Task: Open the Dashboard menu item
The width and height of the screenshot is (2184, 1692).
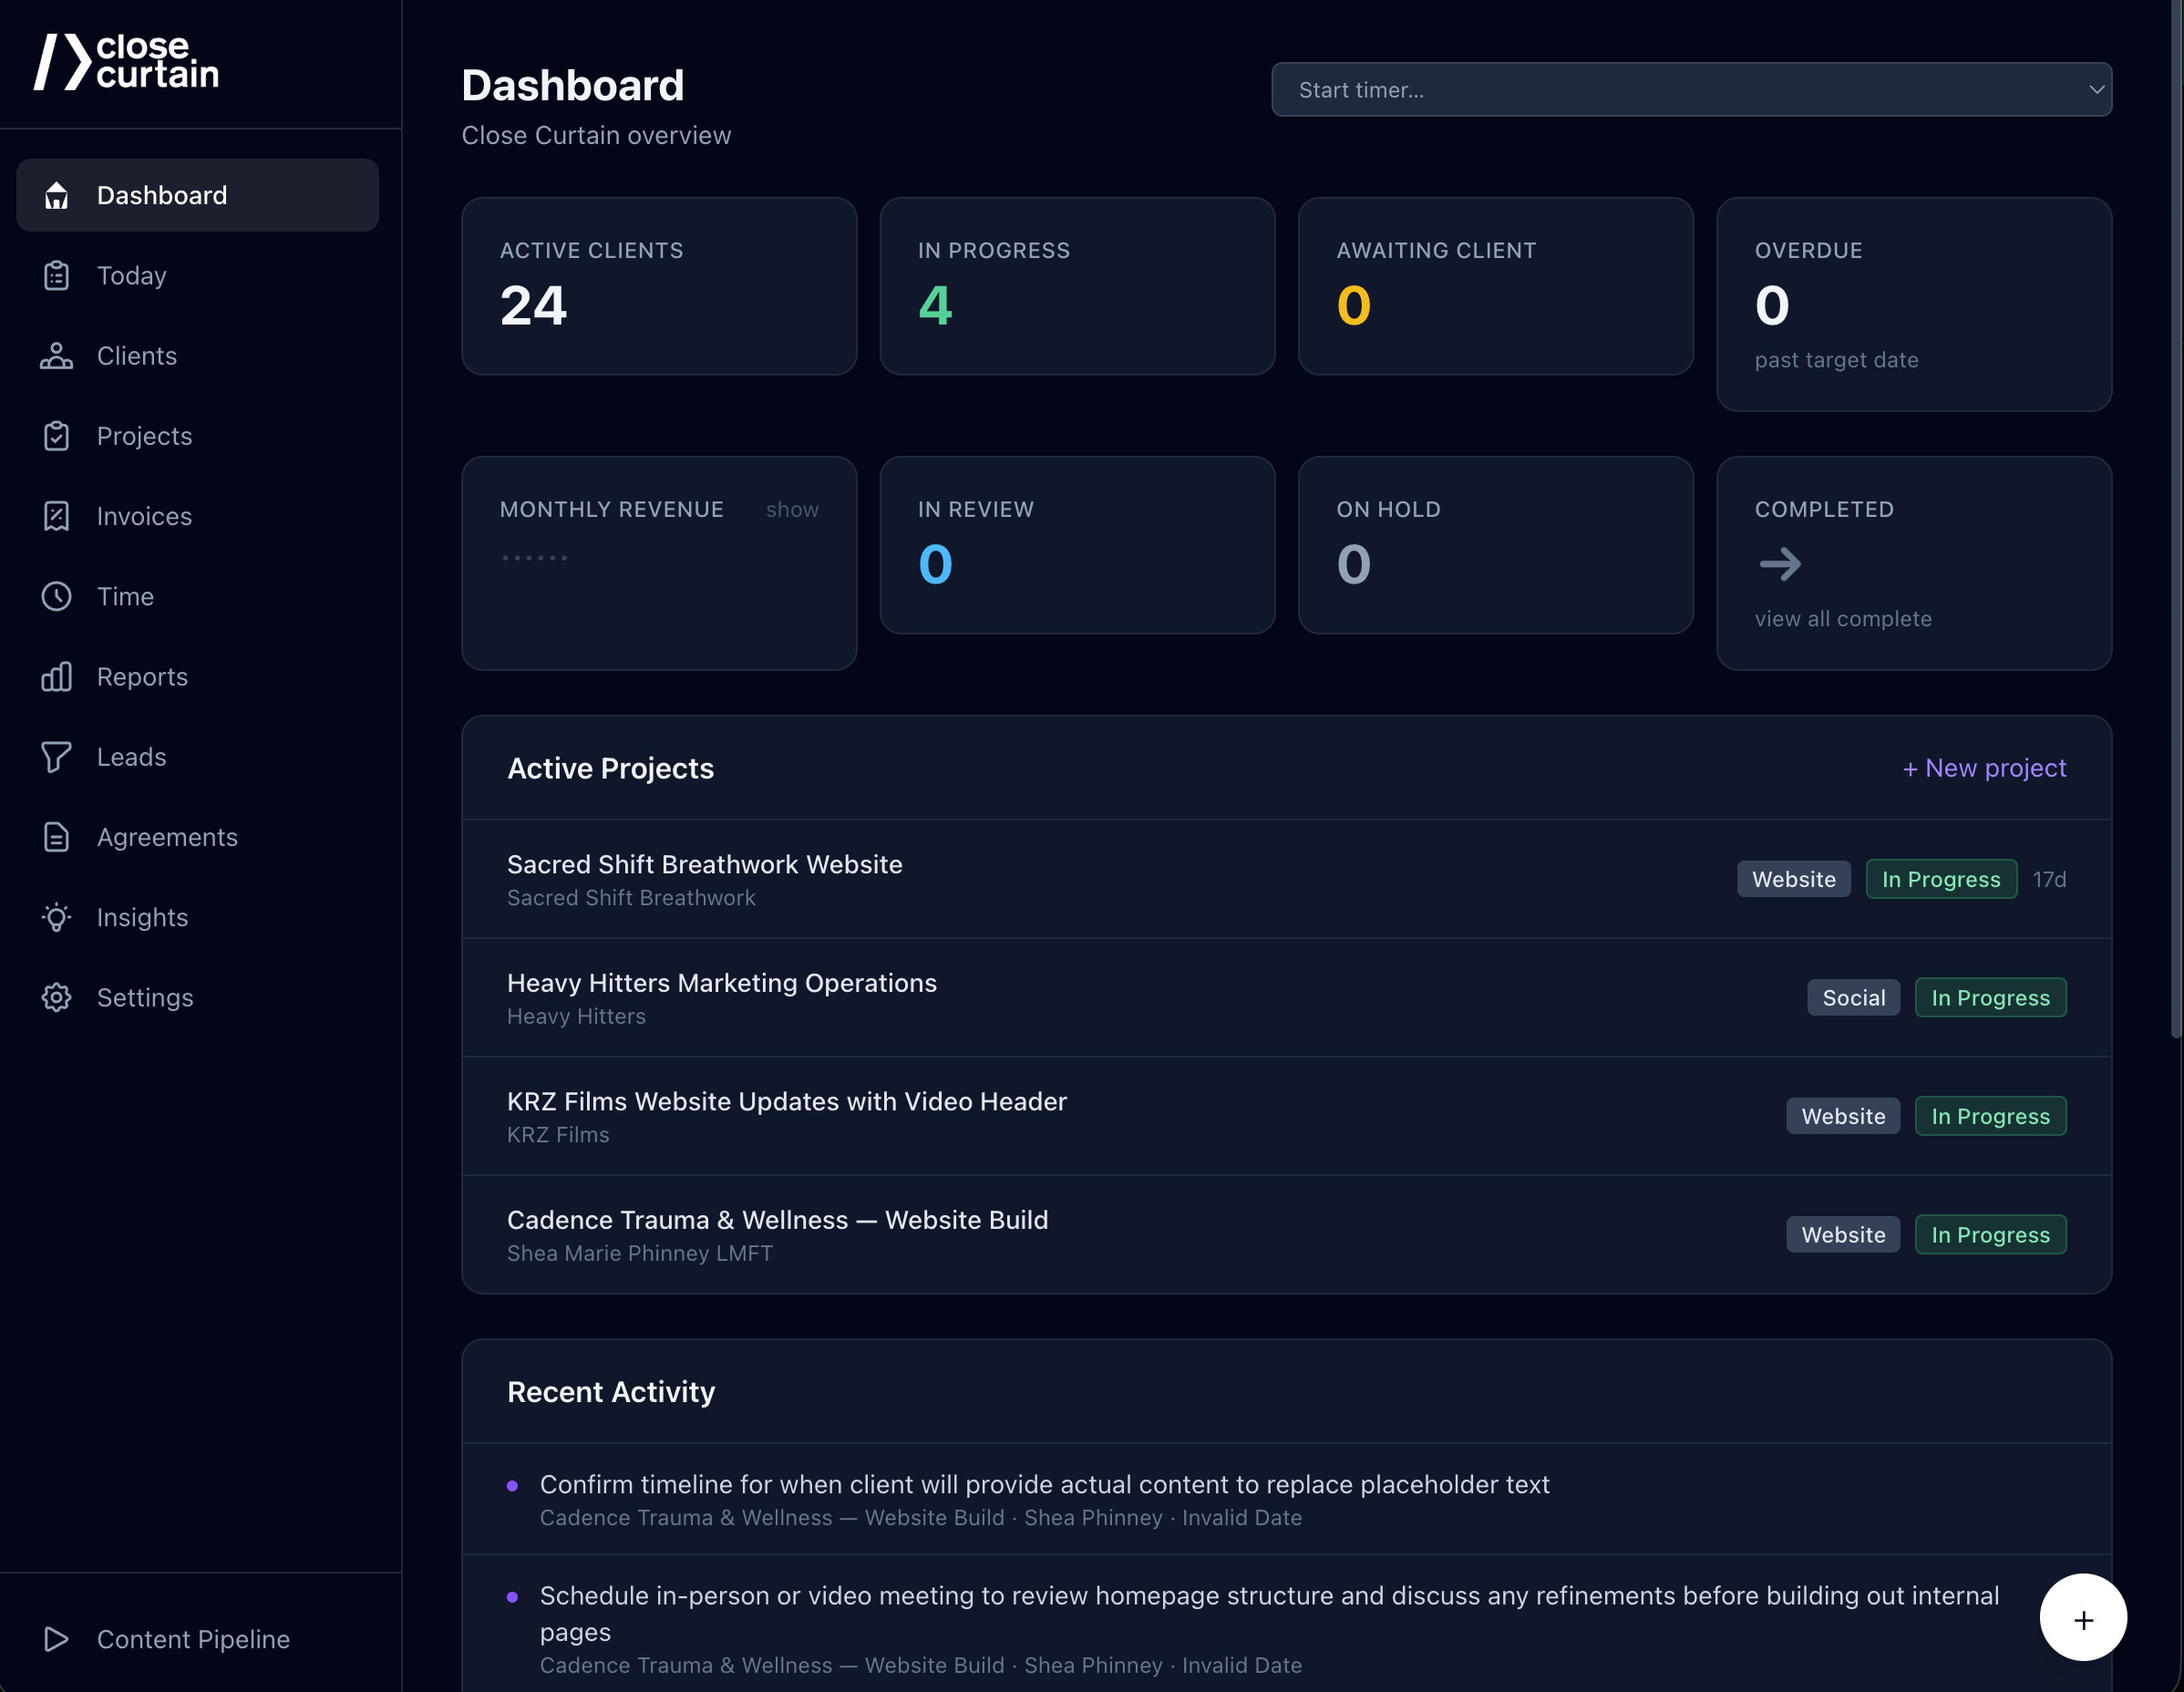Action: [198, 196]
